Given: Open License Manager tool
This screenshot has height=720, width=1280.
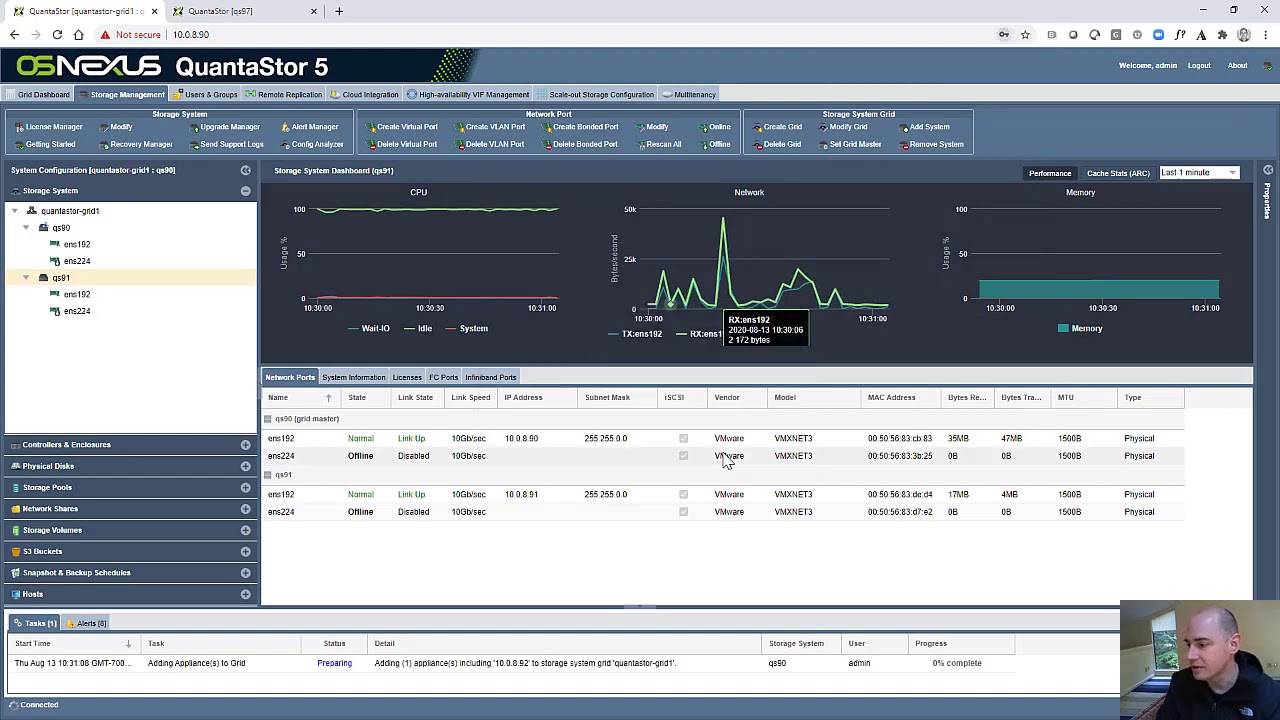Looking at the screenshot, I should 49,127.
